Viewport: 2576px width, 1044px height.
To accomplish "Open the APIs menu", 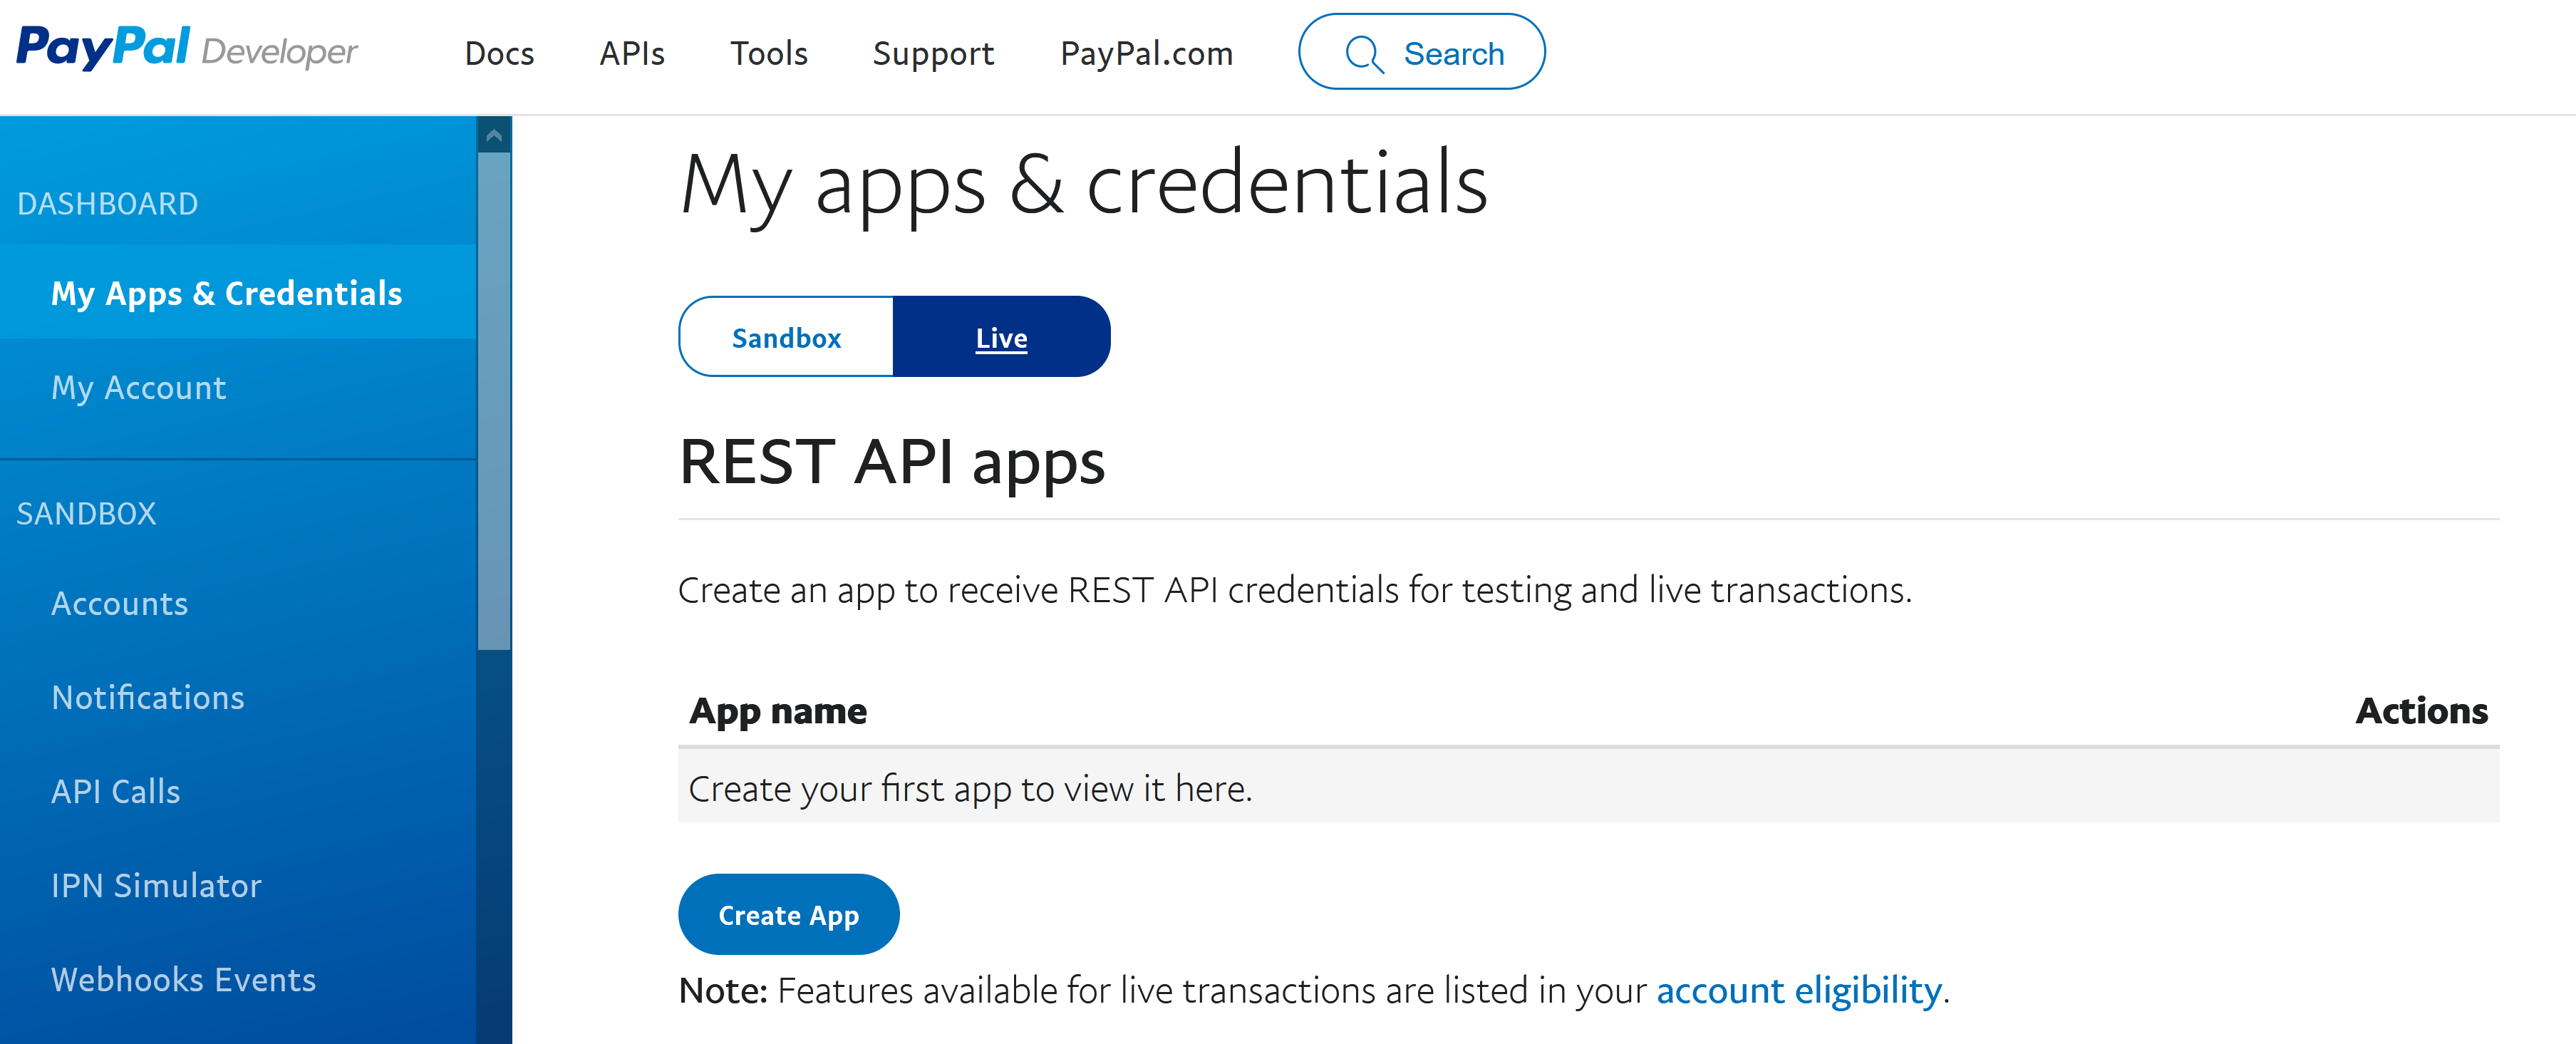I will point(632,53).
